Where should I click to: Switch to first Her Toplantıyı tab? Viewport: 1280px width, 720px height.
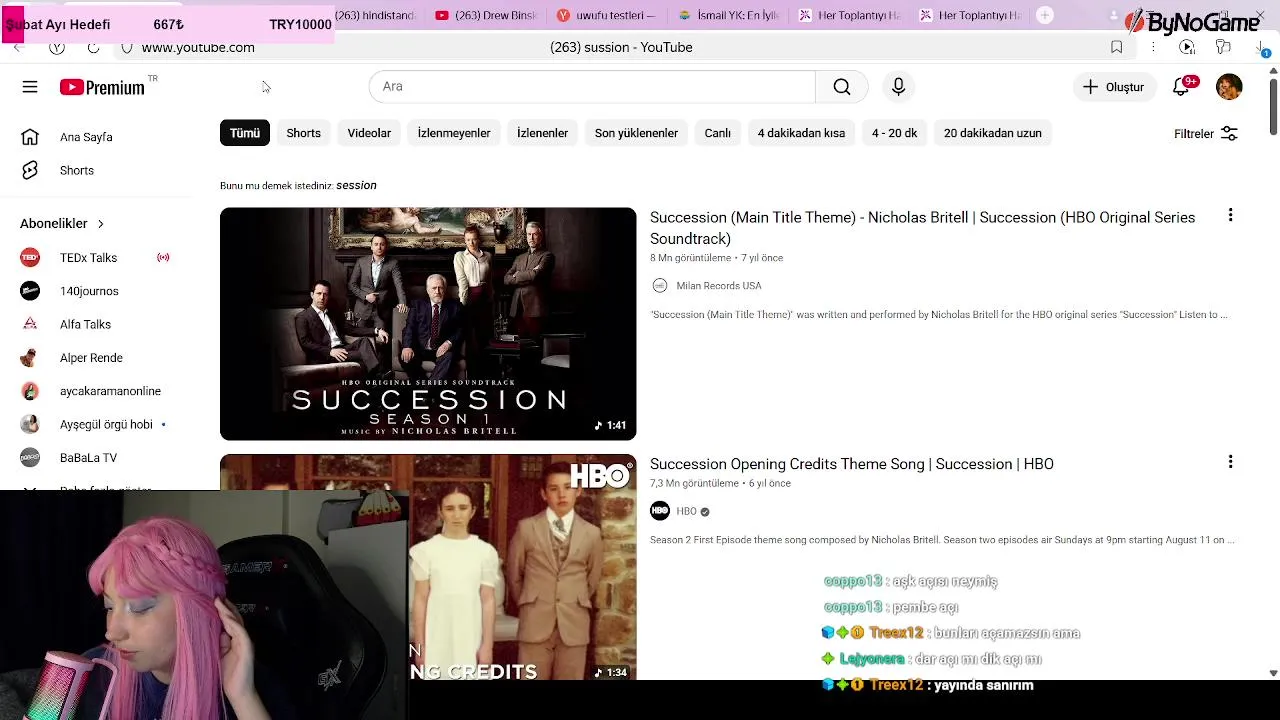[848, 15]
